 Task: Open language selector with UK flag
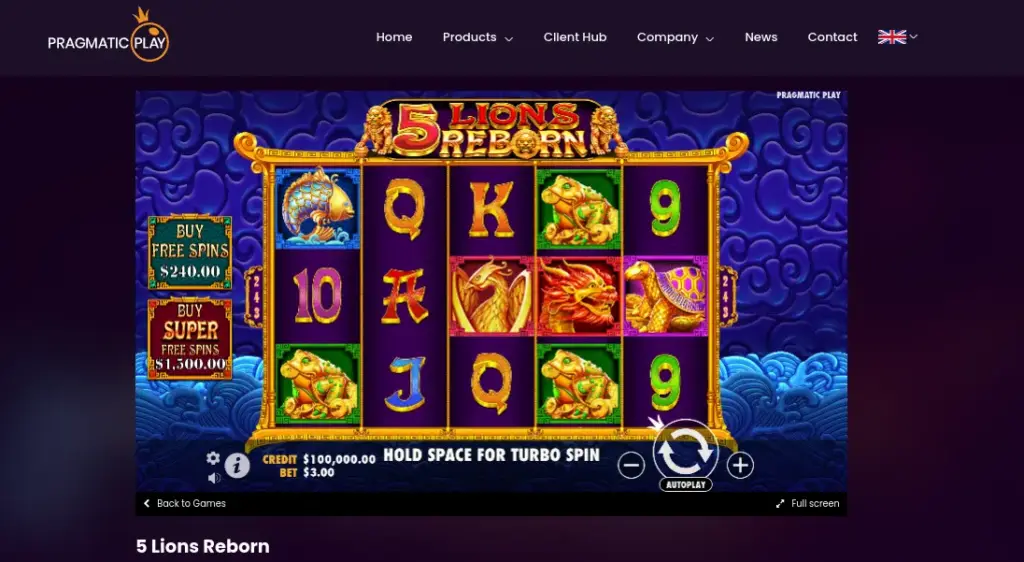897,37
